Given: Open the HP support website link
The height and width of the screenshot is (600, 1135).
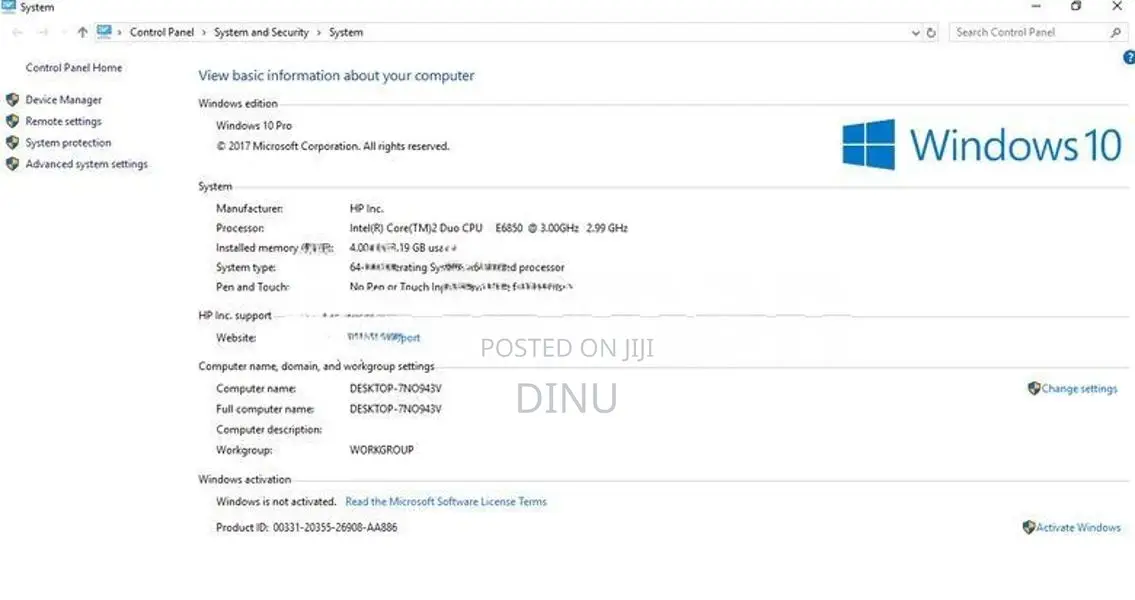Looking at the screenshot, I should [x=384, y=337].
